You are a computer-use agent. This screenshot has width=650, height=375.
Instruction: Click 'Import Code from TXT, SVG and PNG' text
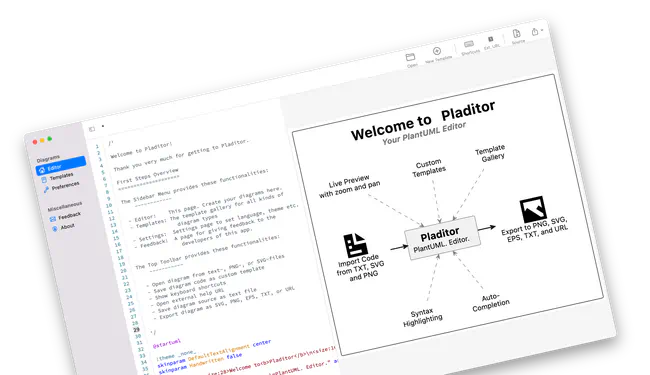coord(360,268)
